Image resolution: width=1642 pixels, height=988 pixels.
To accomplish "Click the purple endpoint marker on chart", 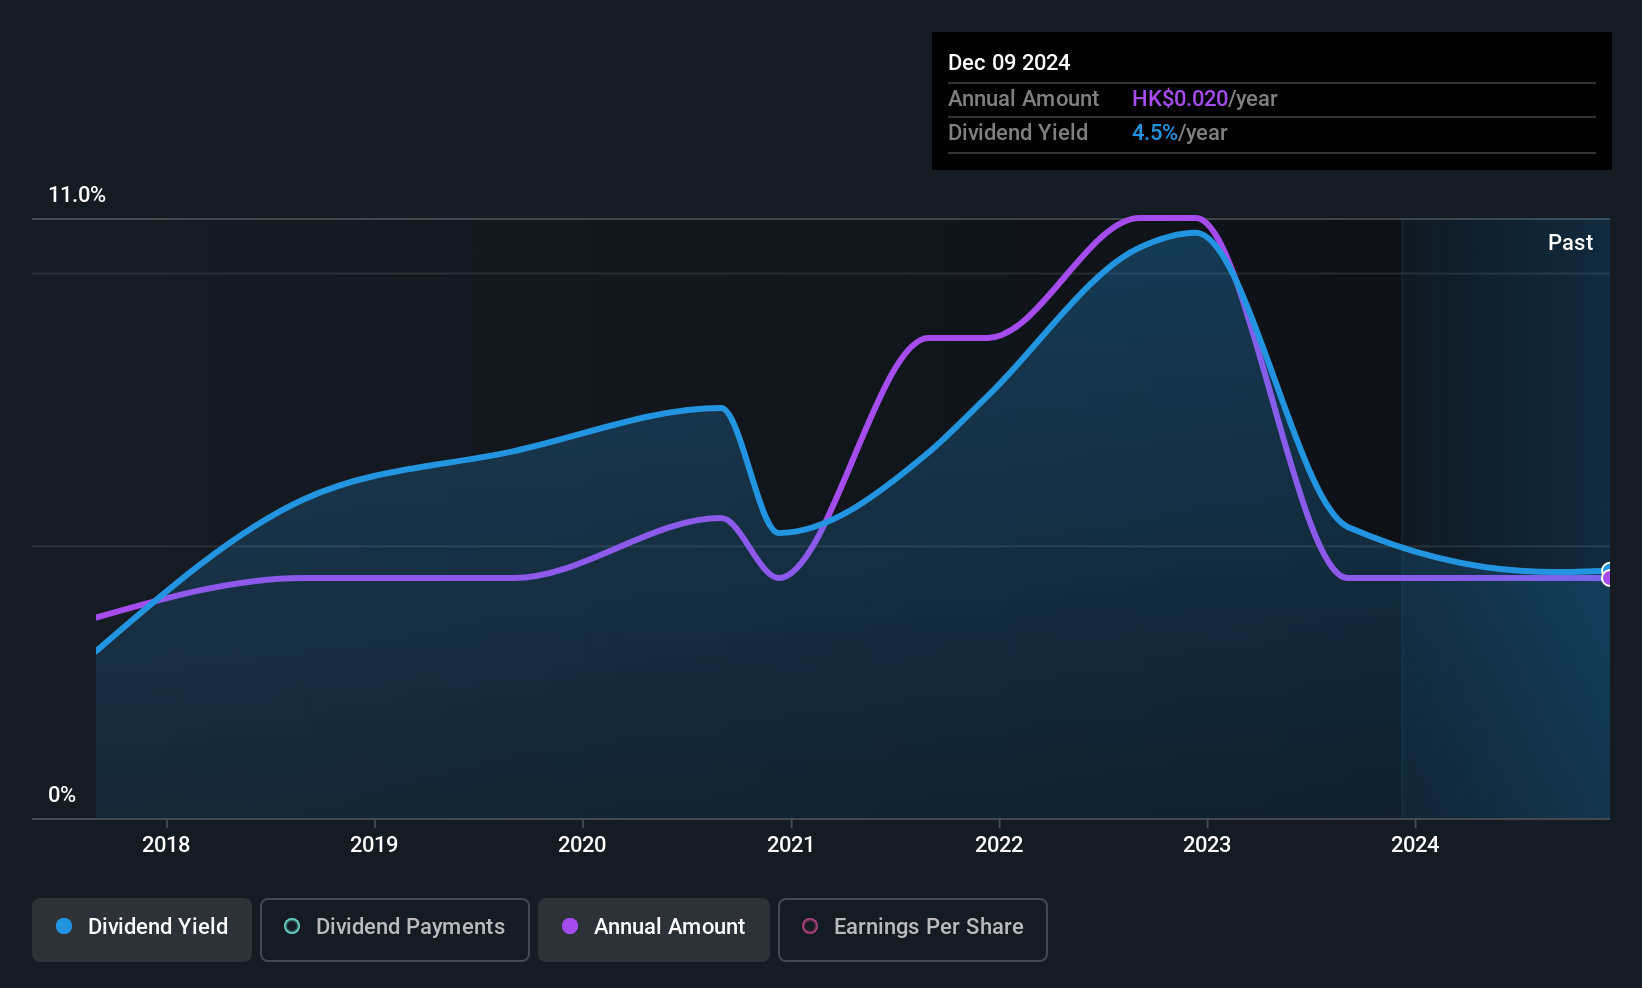I will coord(1607,578).
